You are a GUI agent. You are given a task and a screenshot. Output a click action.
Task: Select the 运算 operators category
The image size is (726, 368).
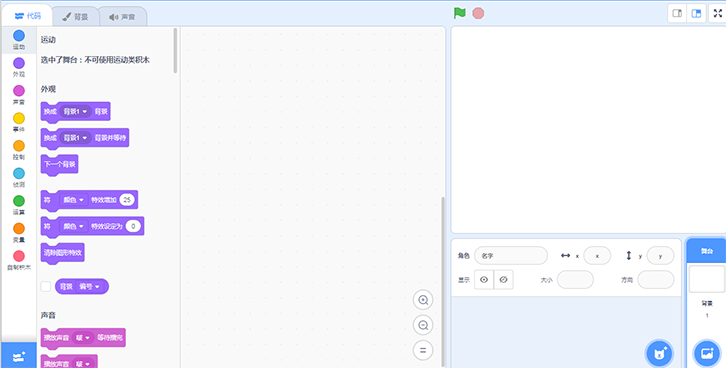coord(19,206)
